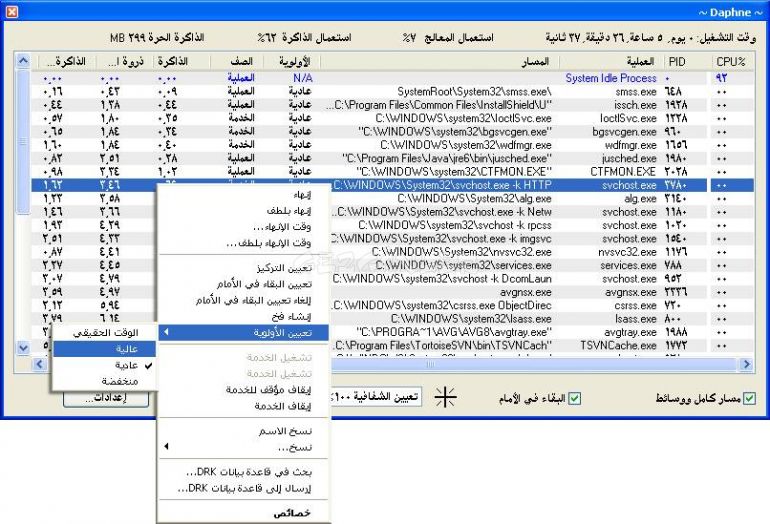Image resolution: width=770 pixels, height=524 pixels.
Task: Click the vertical scrollbar up arrow
Action: [x=23, y=61]
